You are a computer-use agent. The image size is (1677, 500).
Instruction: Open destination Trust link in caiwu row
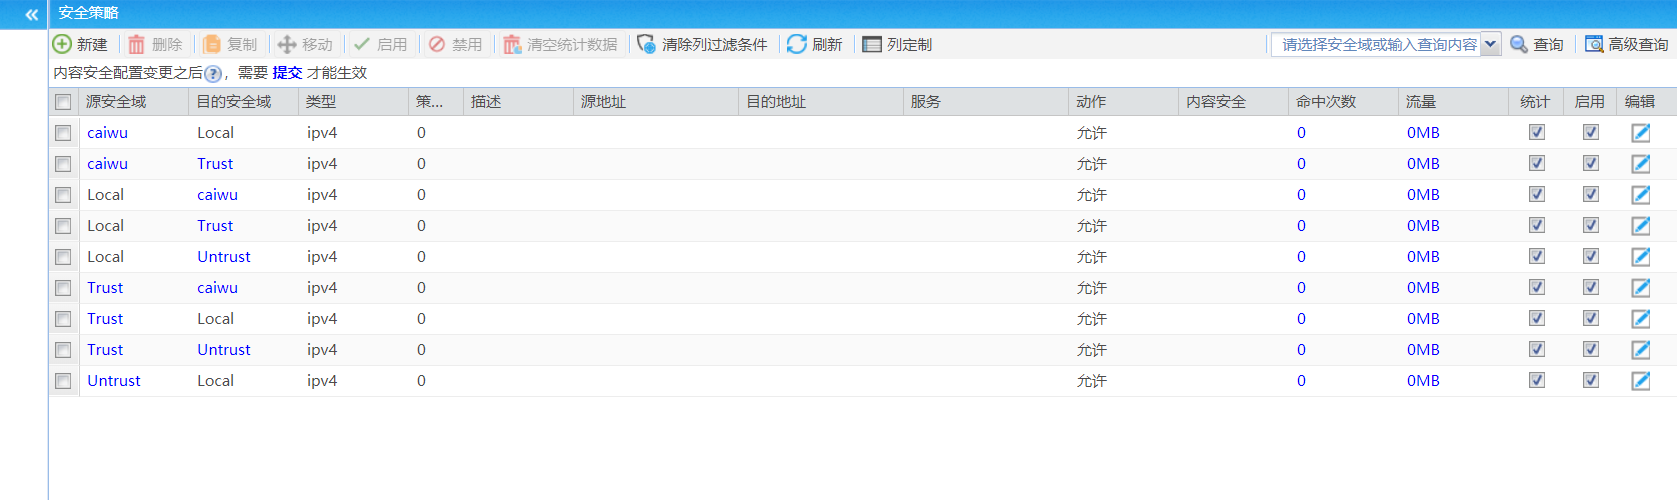(x=215, y=164)
